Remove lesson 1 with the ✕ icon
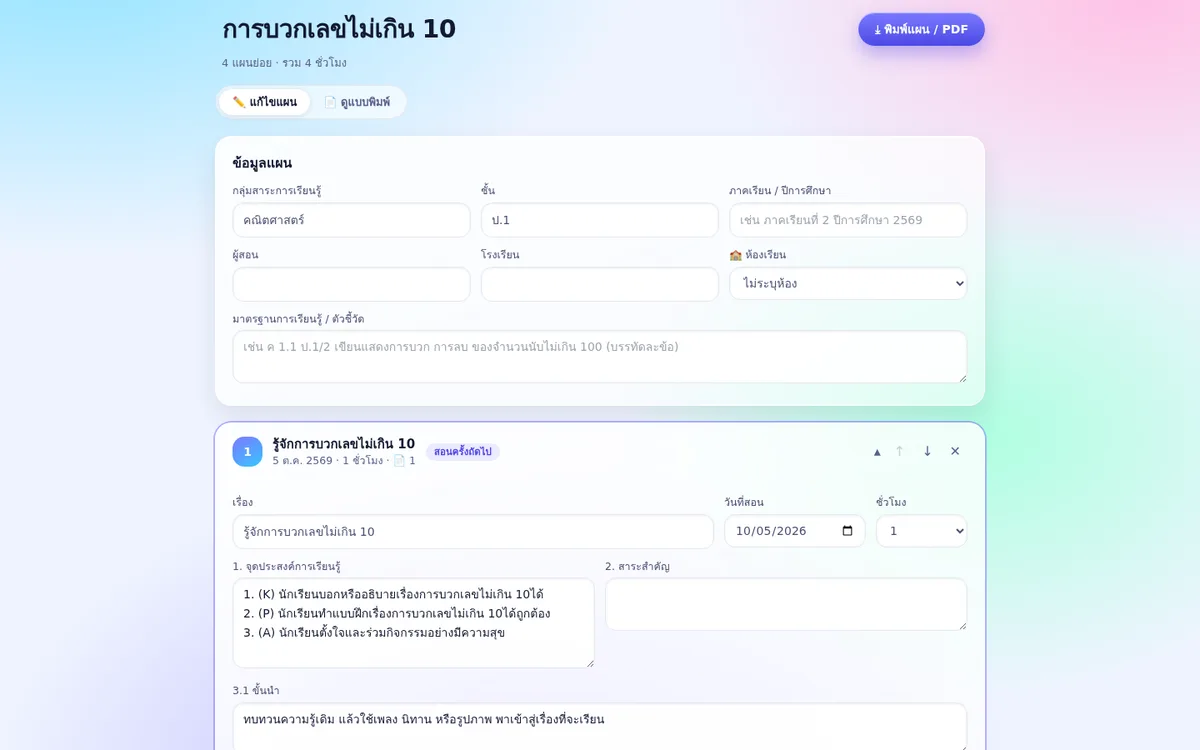Screen dimensions: 1200x750 [955, 451]
